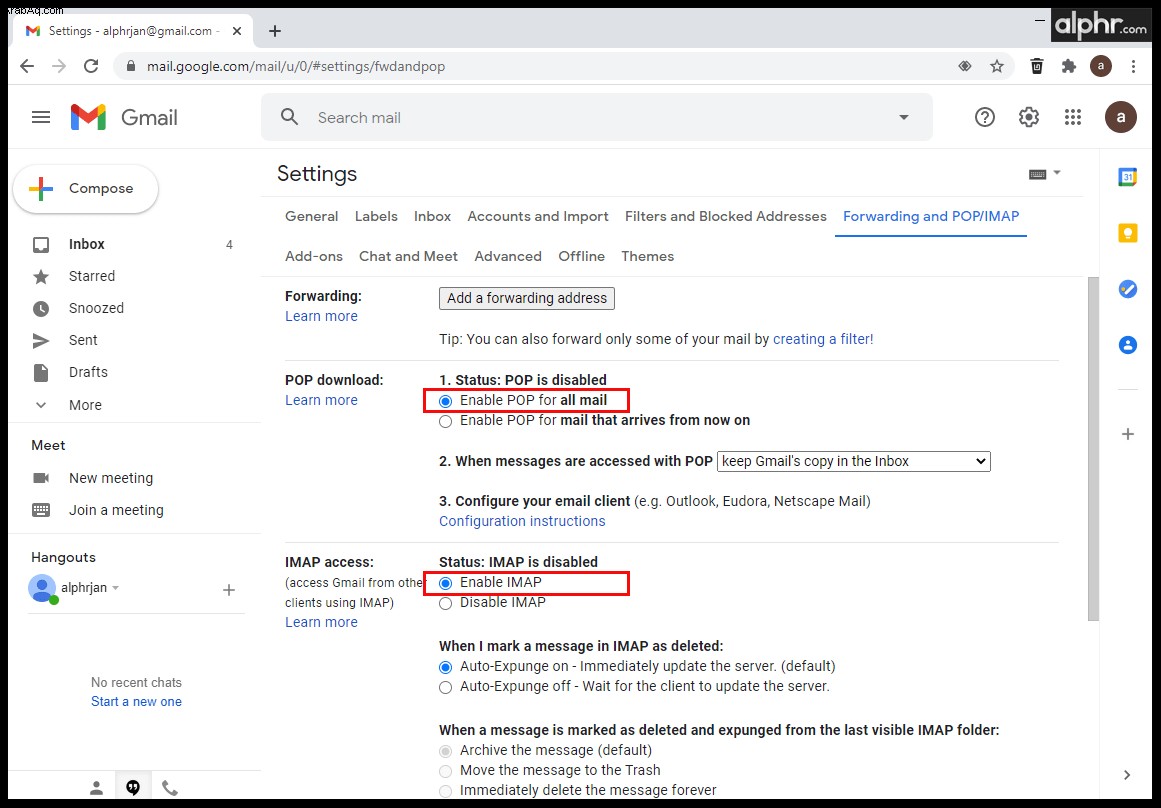1161x808 pixels.
Task: Open the settings gear icon
Action: (x=1028, y=117)
